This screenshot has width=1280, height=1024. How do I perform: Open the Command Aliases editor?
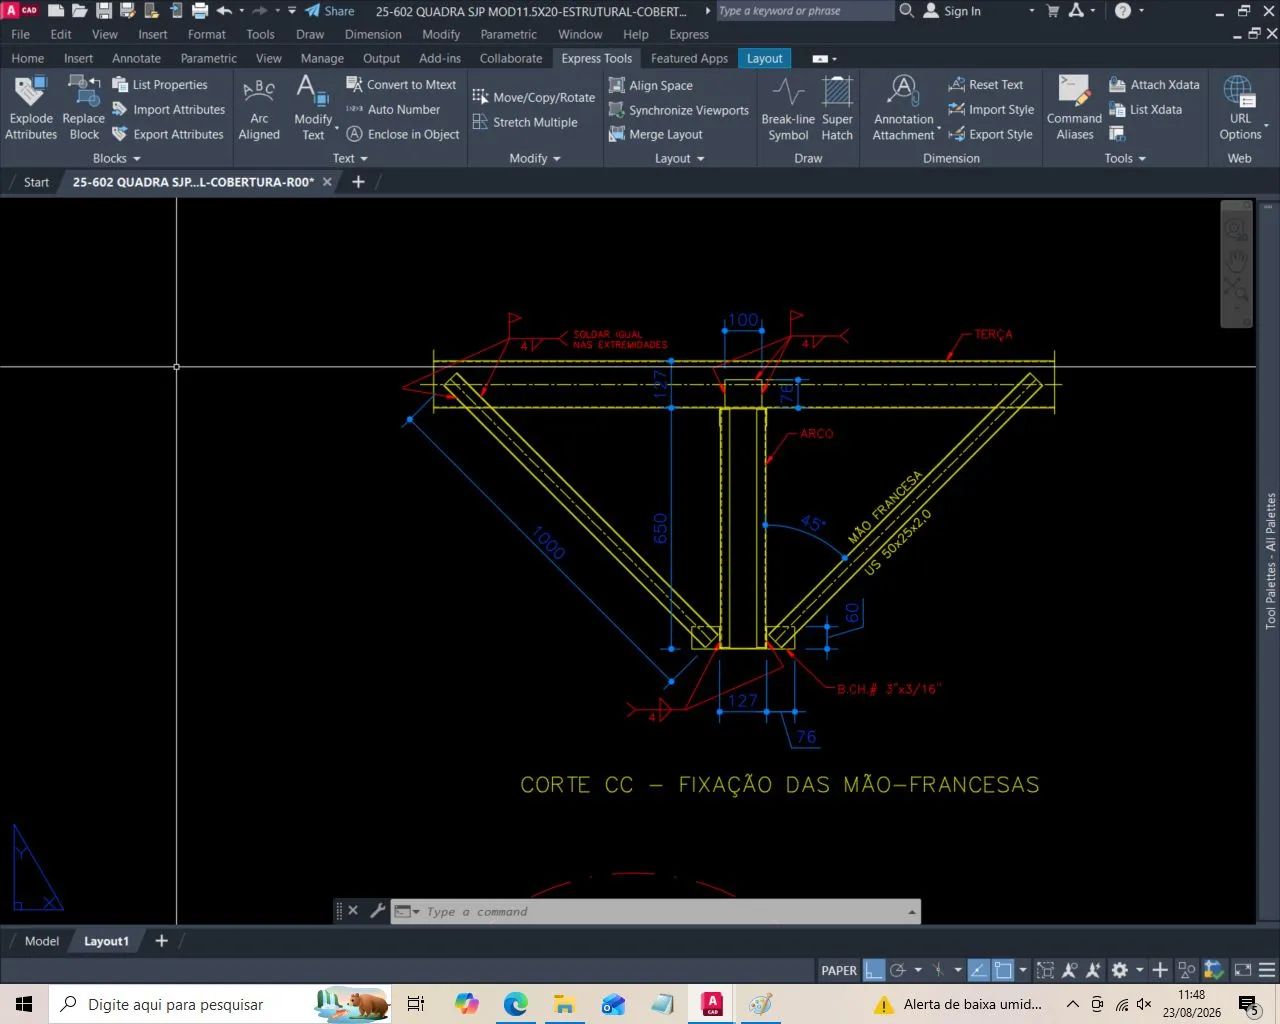pos(1074,108)
